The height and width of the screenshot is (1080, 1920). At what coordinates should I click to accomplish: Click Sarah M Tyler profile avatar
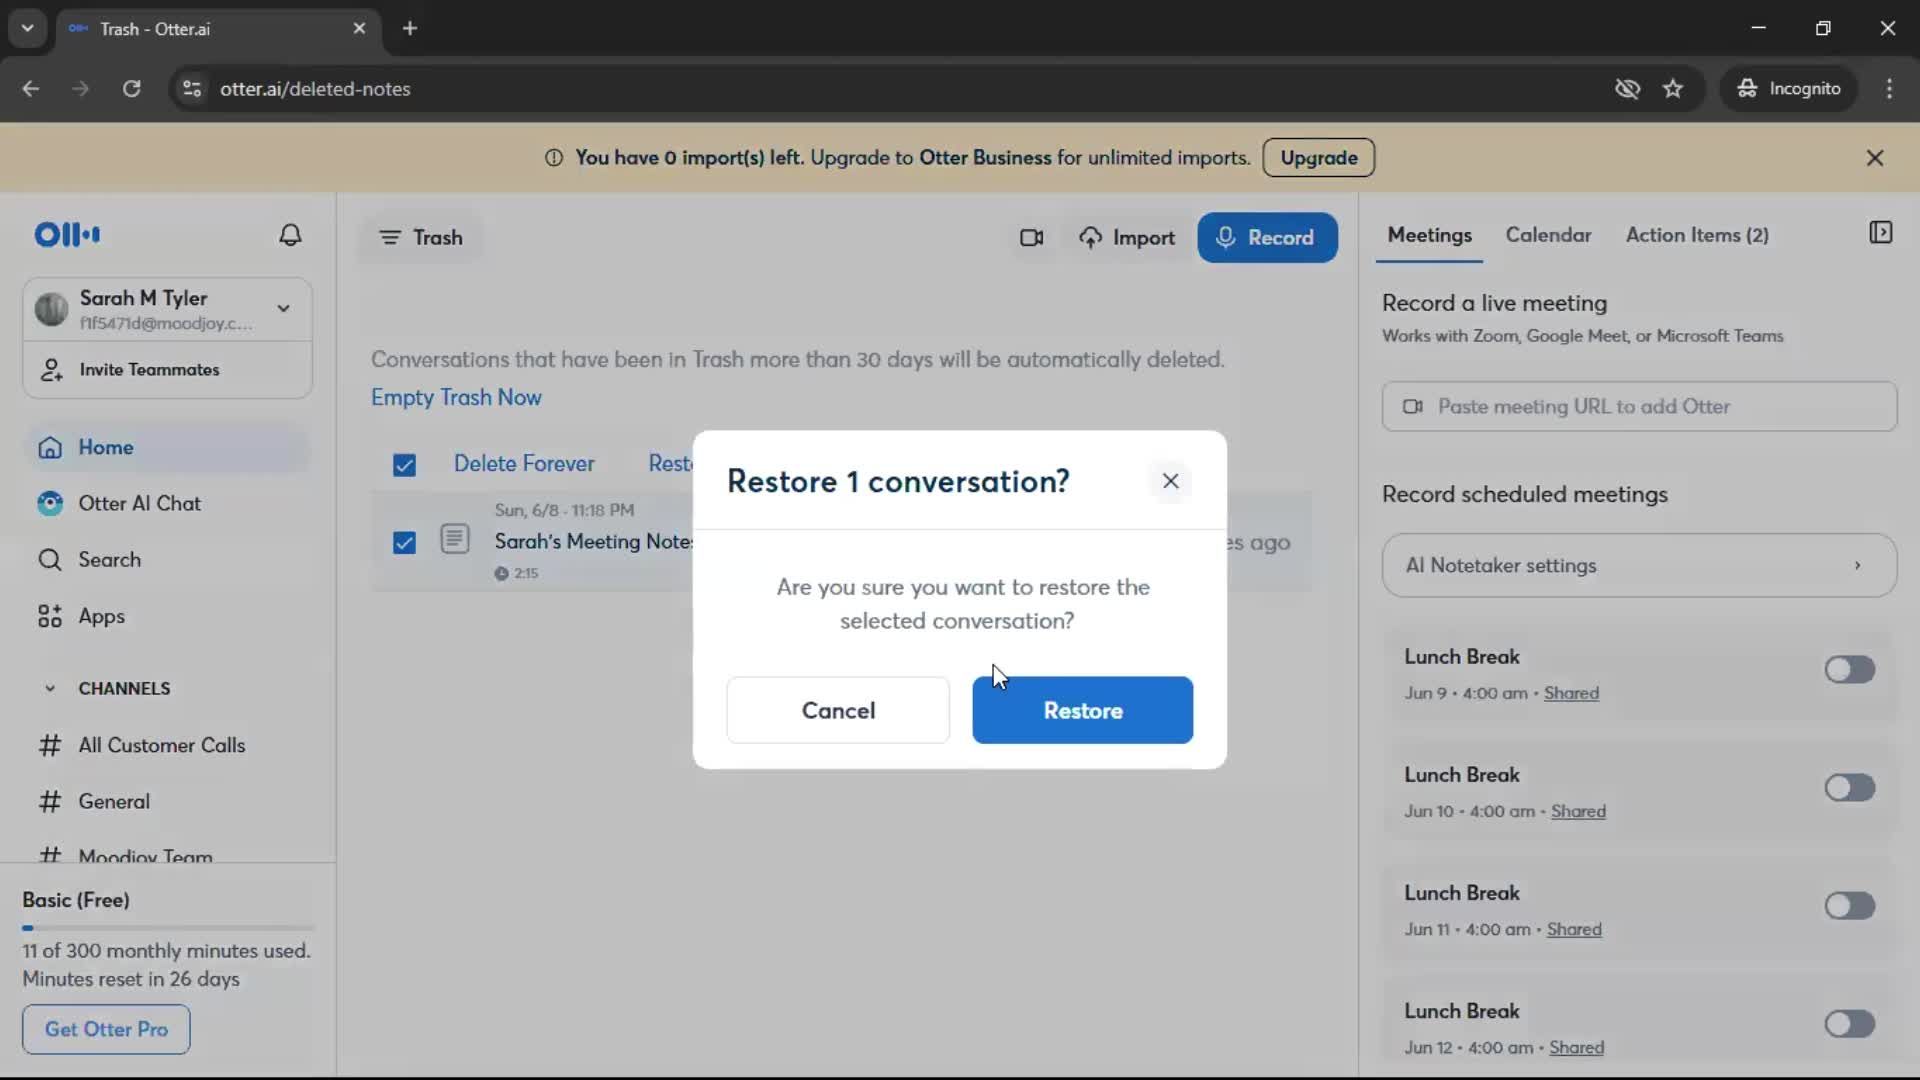[x=51, y=309]
